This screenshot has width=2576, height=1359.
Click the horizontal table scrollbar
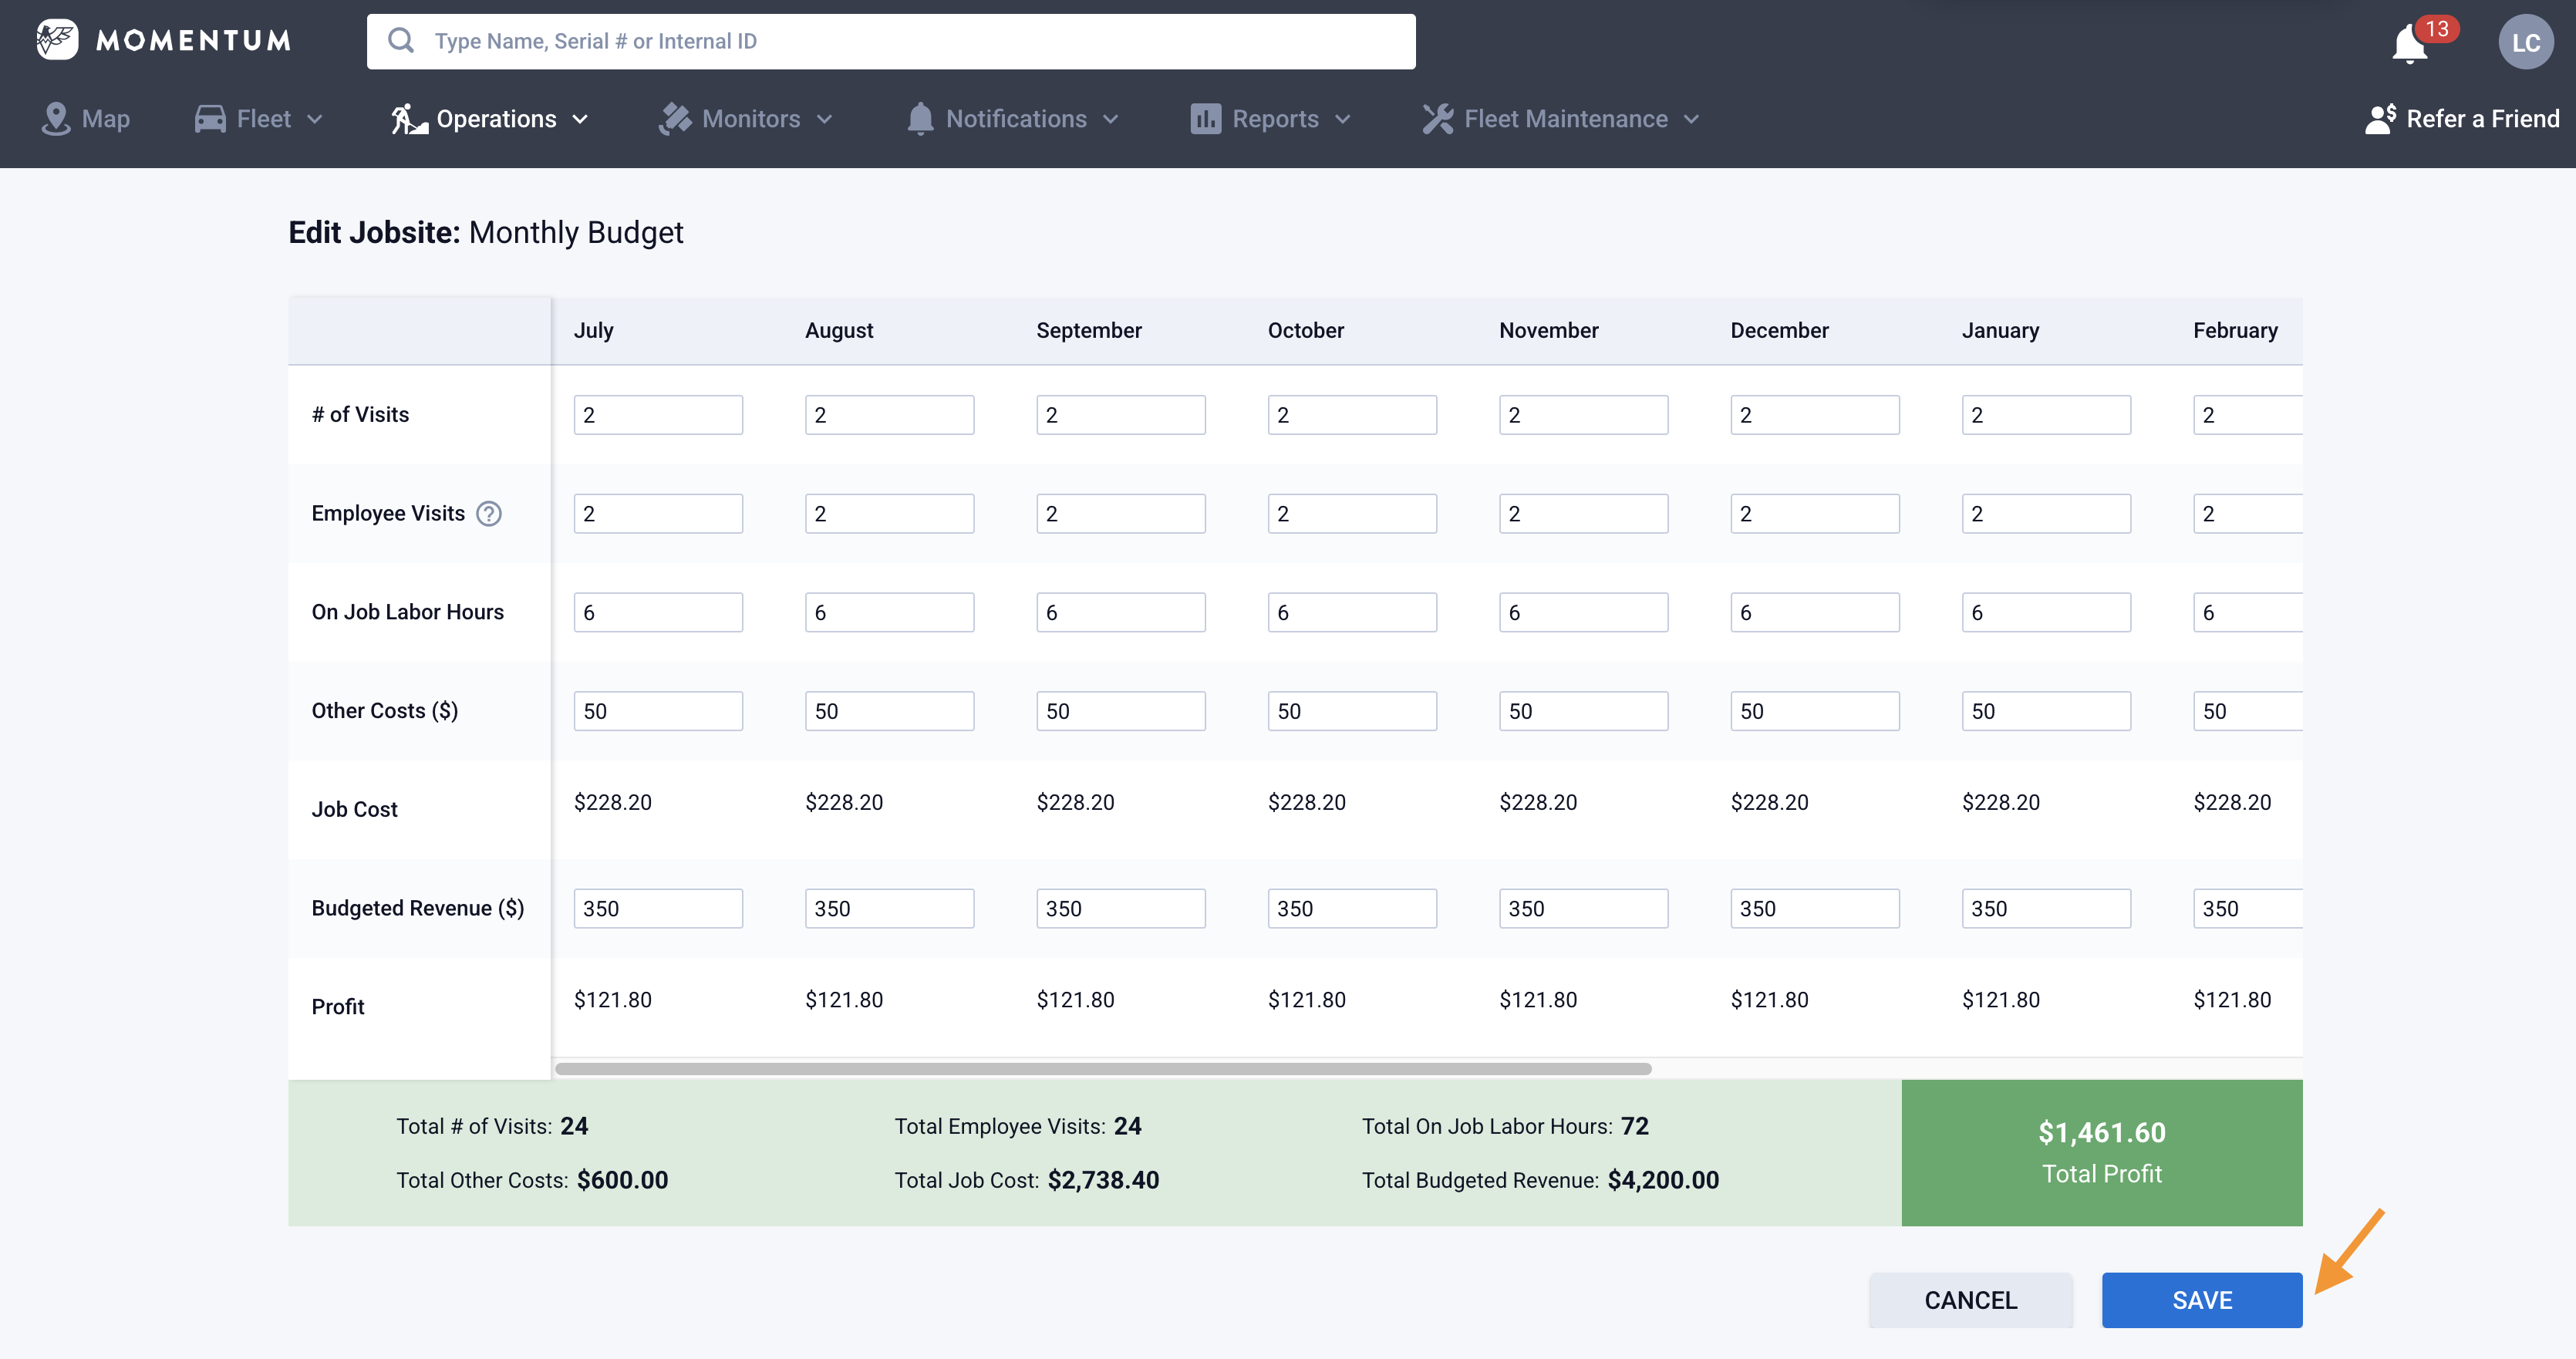point(1102,1069)
